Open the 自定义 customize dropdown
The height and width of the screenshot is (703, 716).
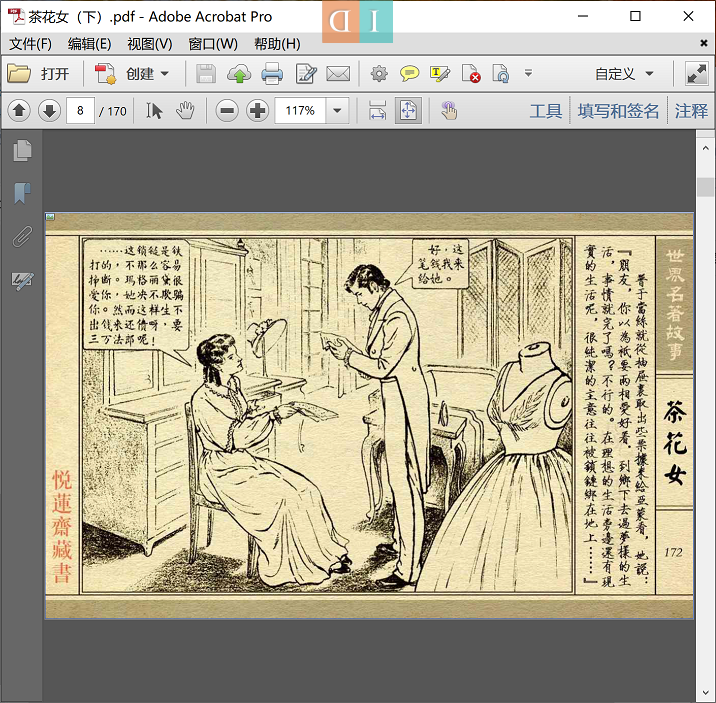[x=624, y=73]
